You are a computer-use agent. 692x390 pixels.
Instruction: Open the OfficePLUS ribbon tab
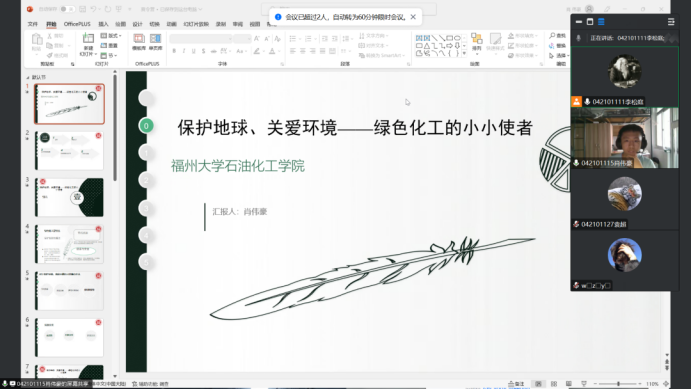tap(77, 24)
